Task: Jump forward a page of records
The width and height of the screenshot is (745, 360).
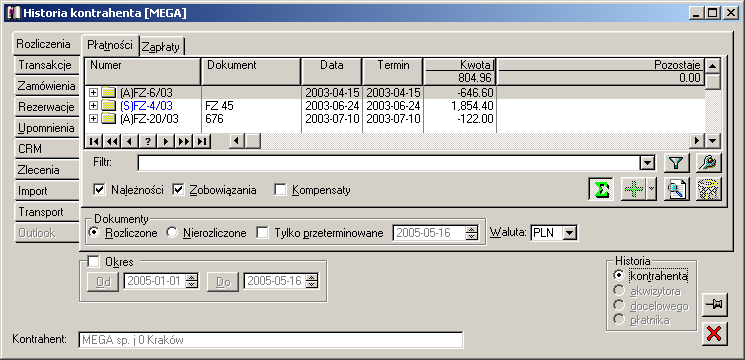Action: (184, 141)
